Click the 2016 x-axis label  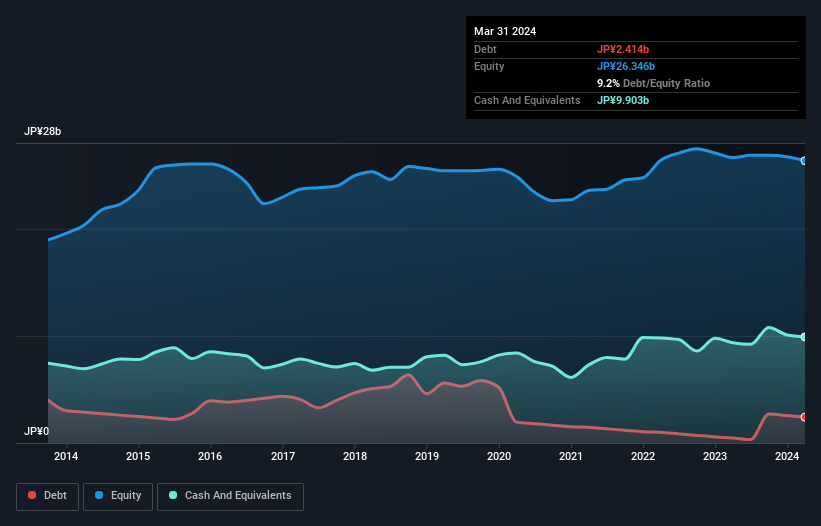(x=210, y=456)
